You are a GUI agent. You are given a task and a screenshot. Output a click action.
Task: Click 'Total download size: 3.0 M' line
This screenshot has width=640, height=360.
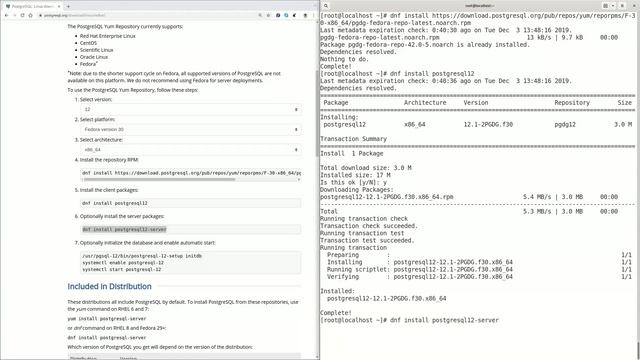coord(366,168)
